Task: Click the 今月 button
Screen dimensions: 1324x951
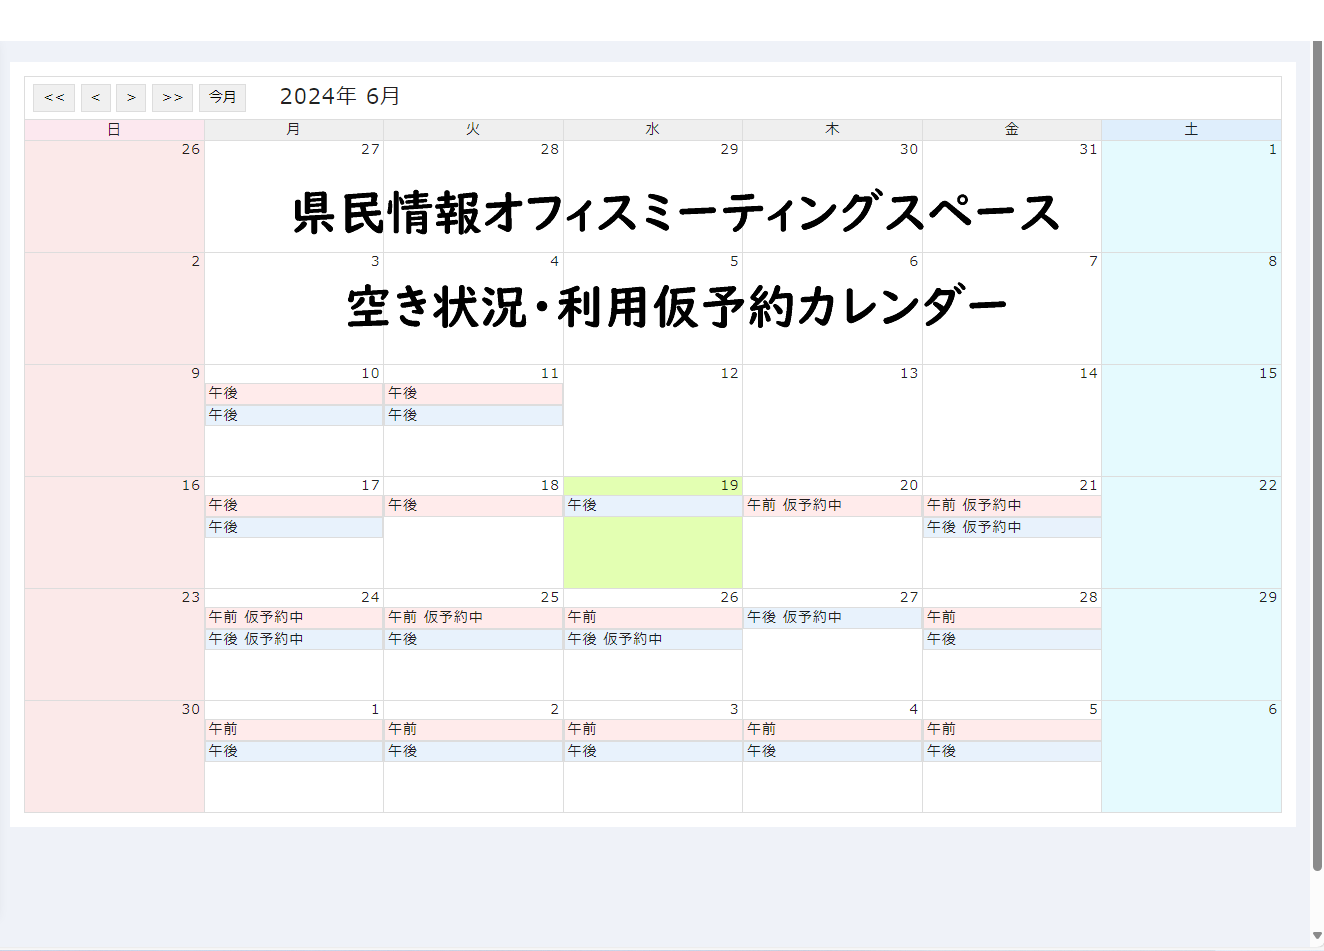Action: [222, 97]
